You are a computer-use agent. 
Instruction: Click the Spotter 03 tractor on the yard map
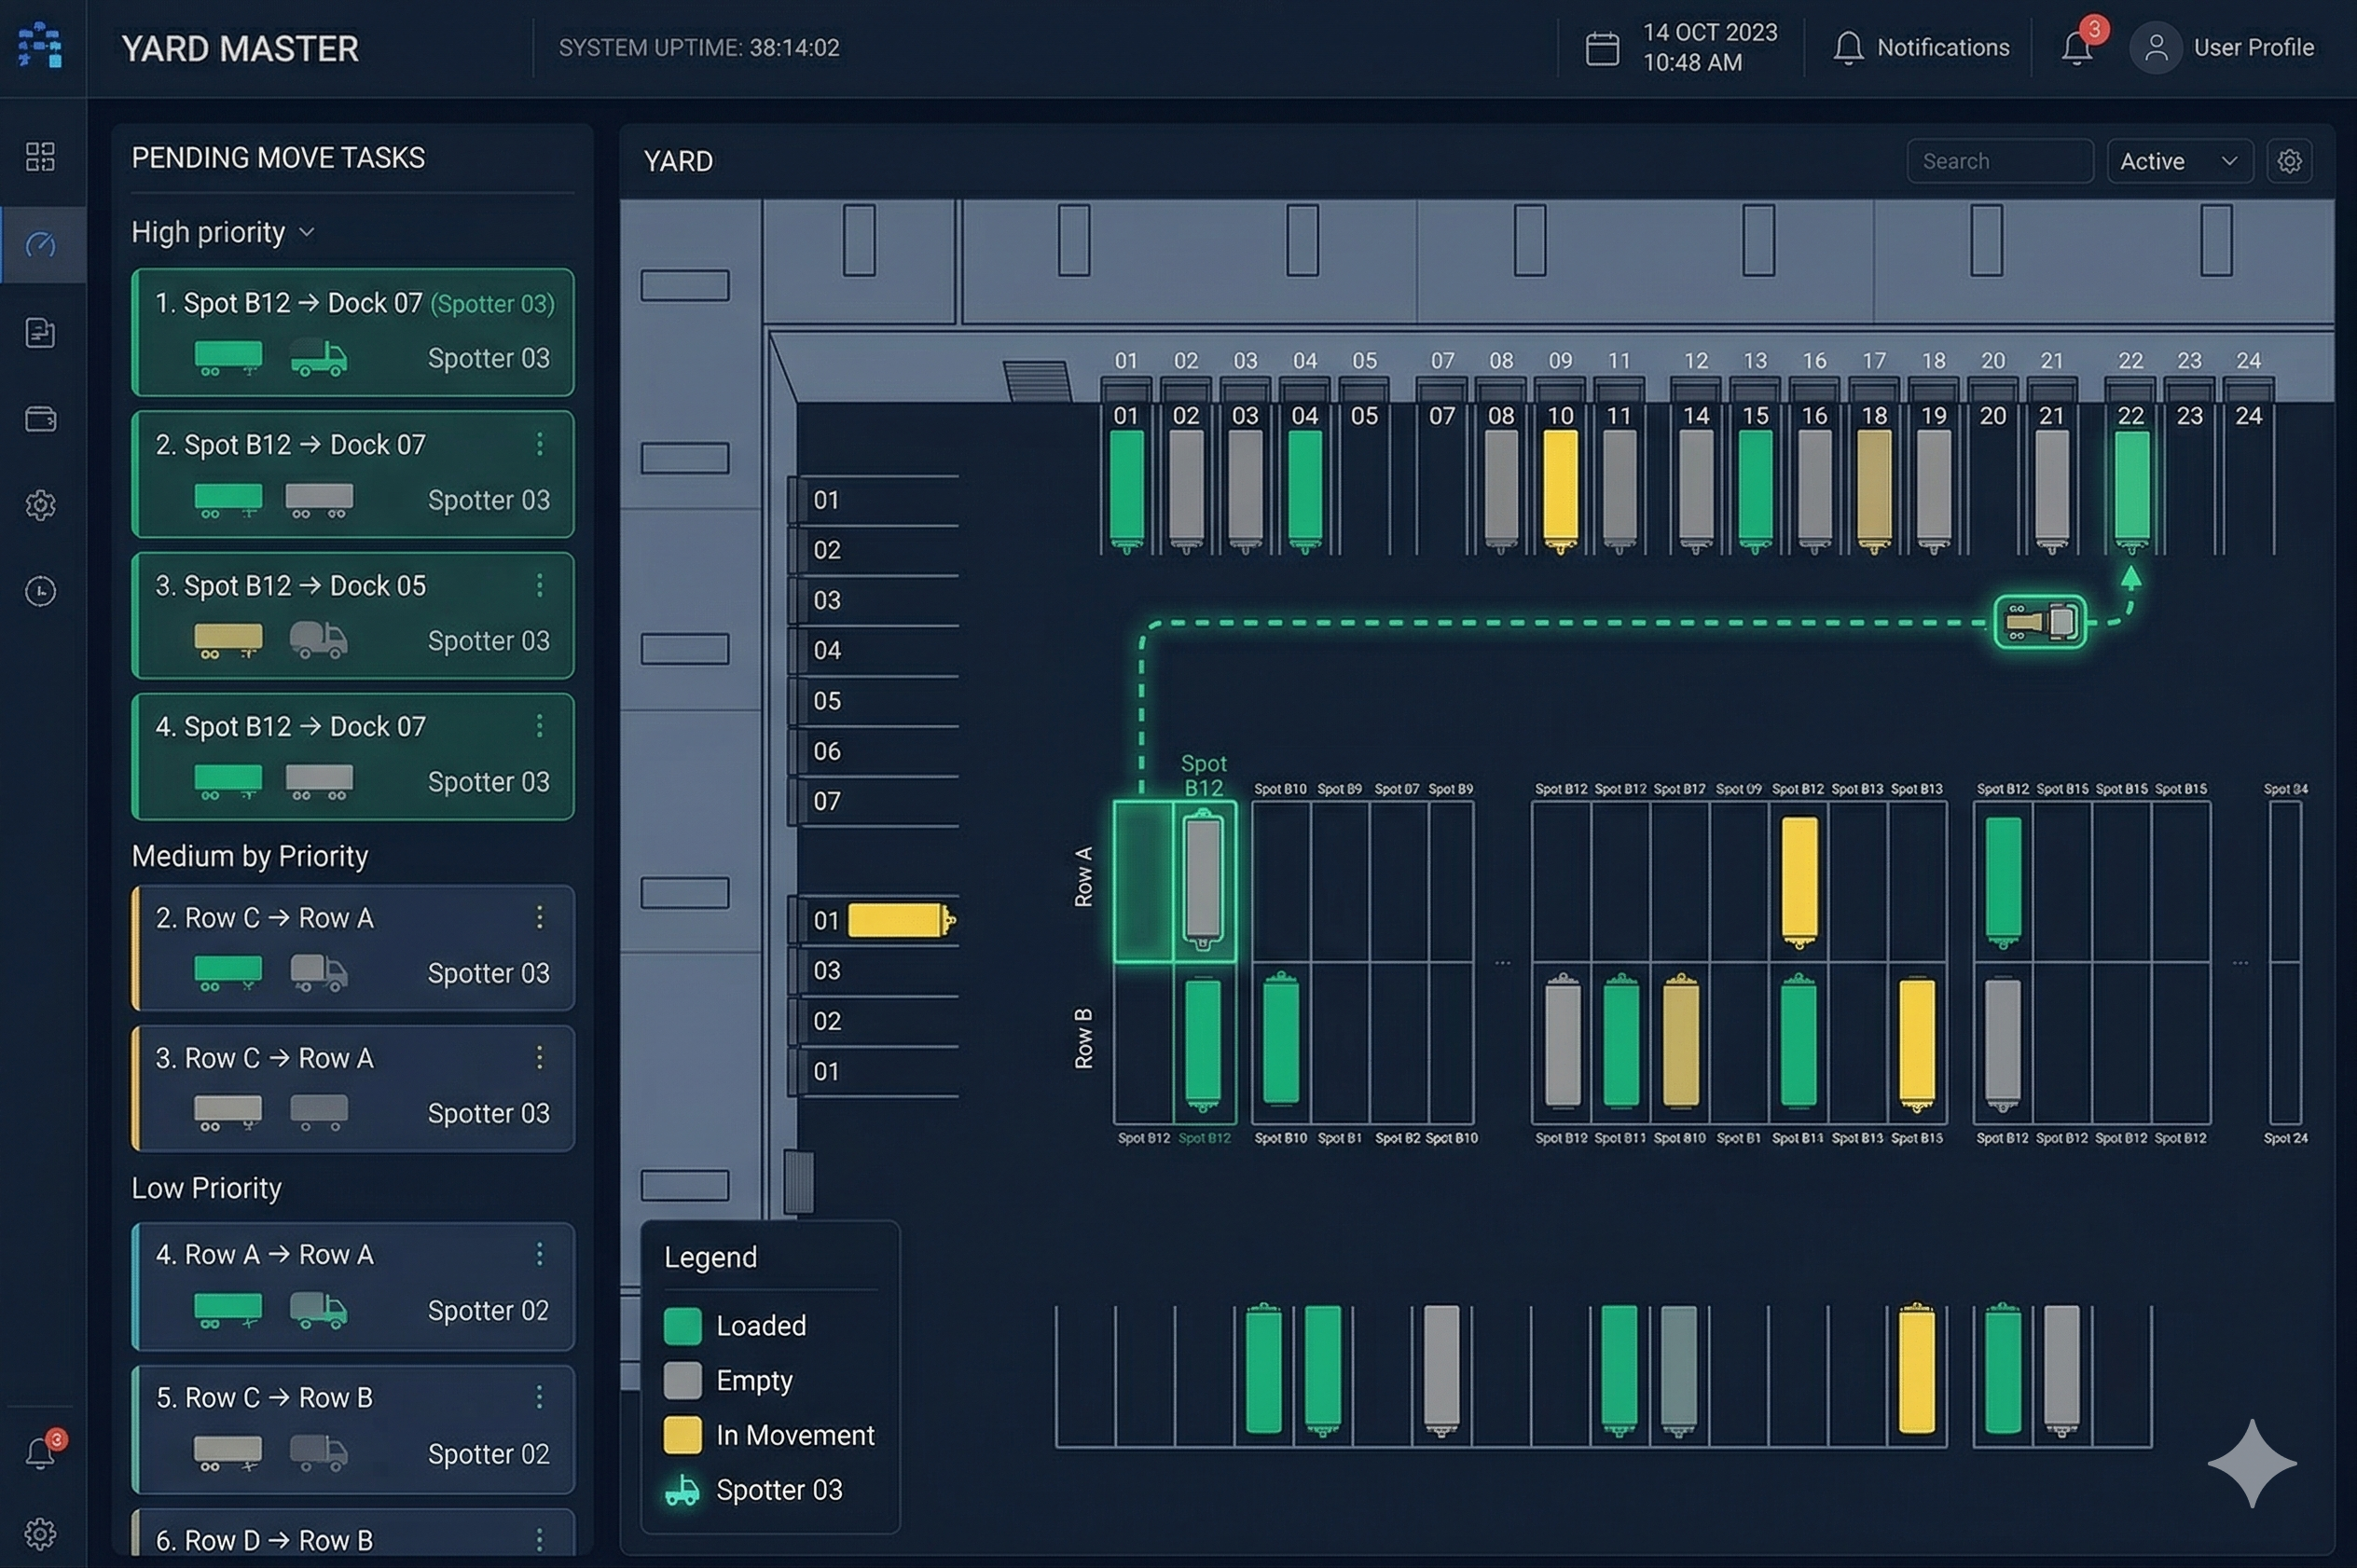tap(2040, 622)
